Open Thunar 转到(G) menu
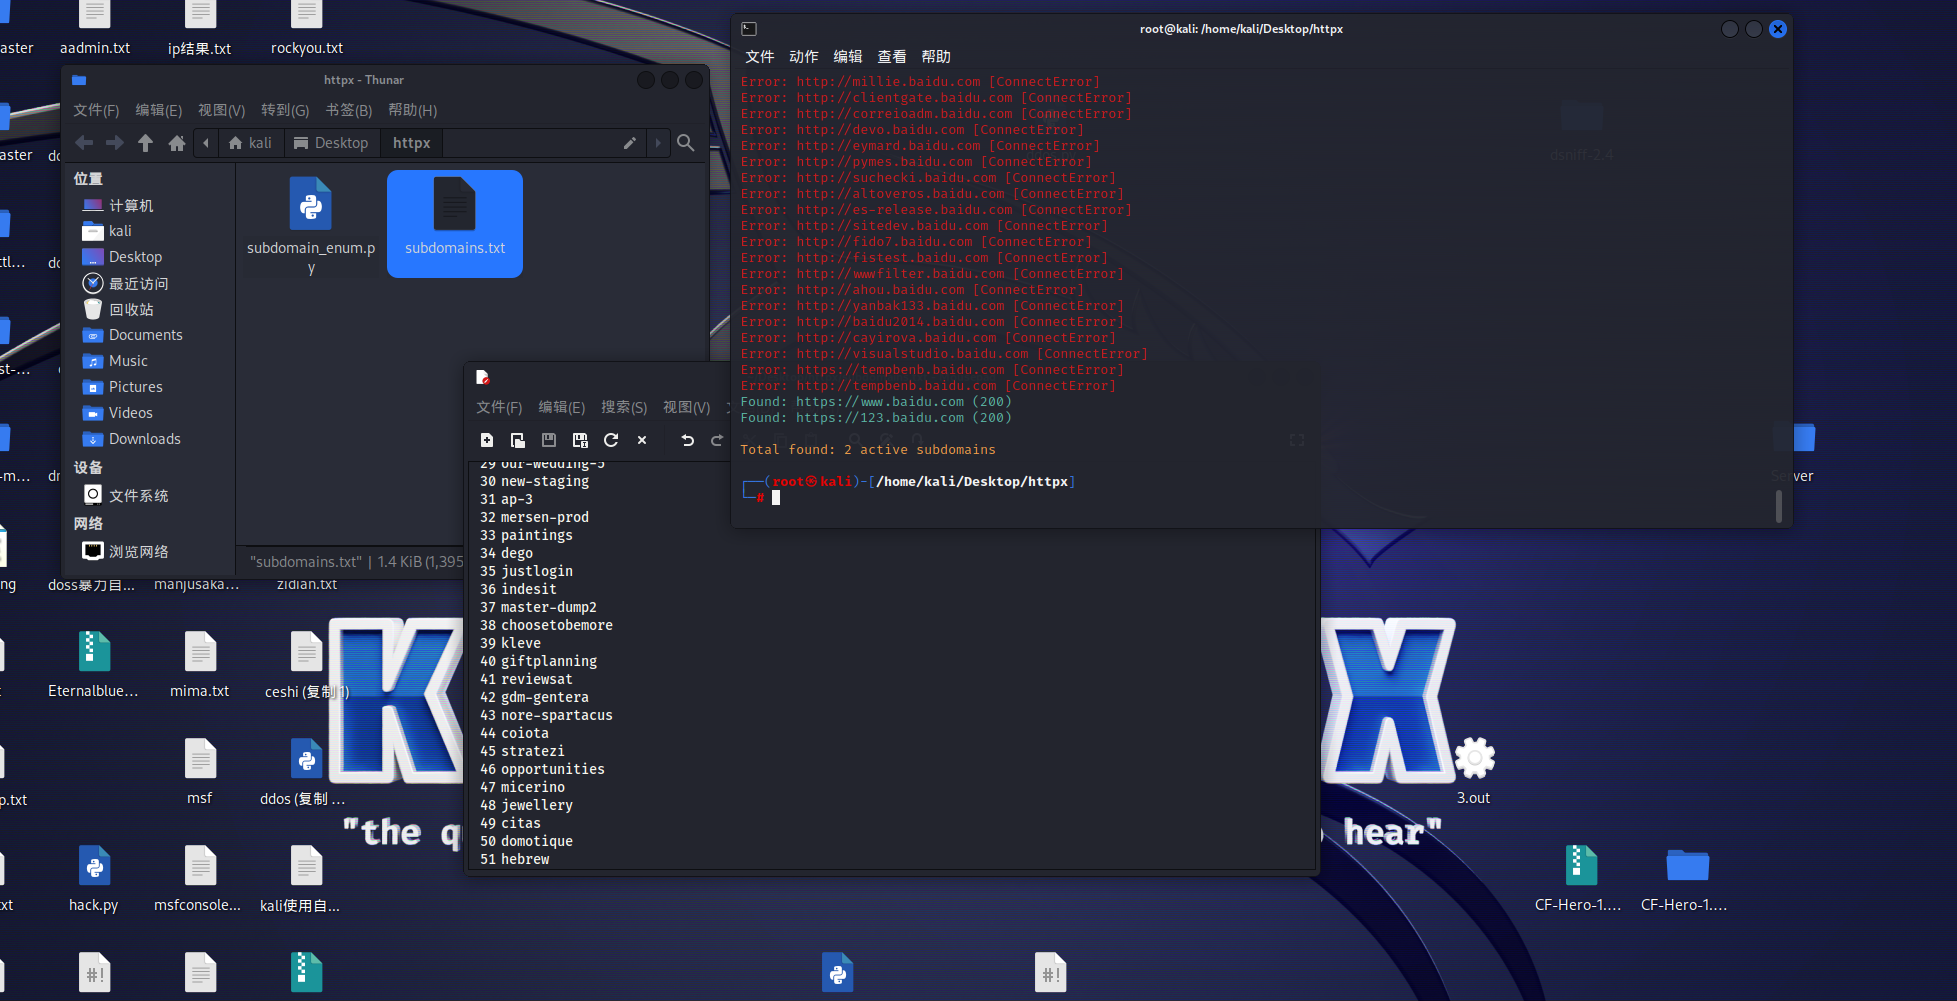1957x1001 pixels. (285, 110)
